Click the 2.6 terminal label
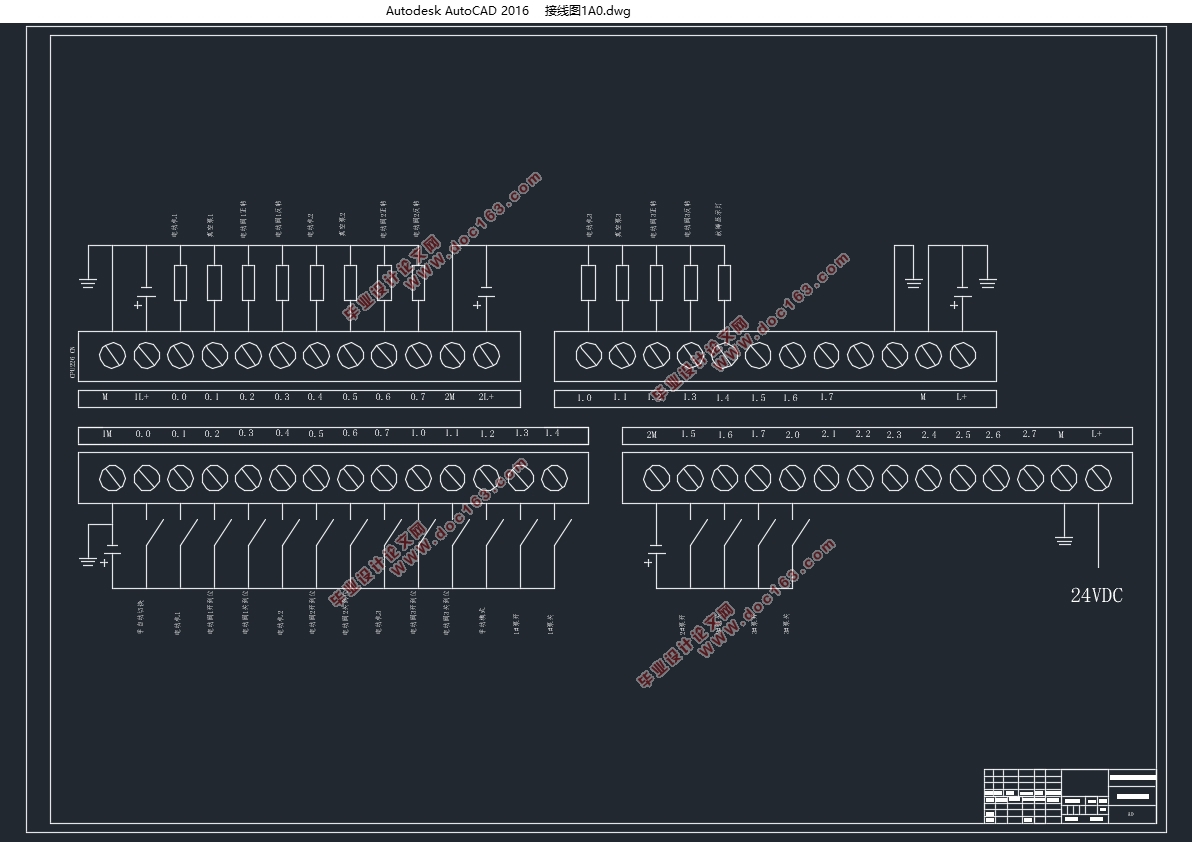The image size is (1192, 842). pyautogui.click(x=993, y=435)
